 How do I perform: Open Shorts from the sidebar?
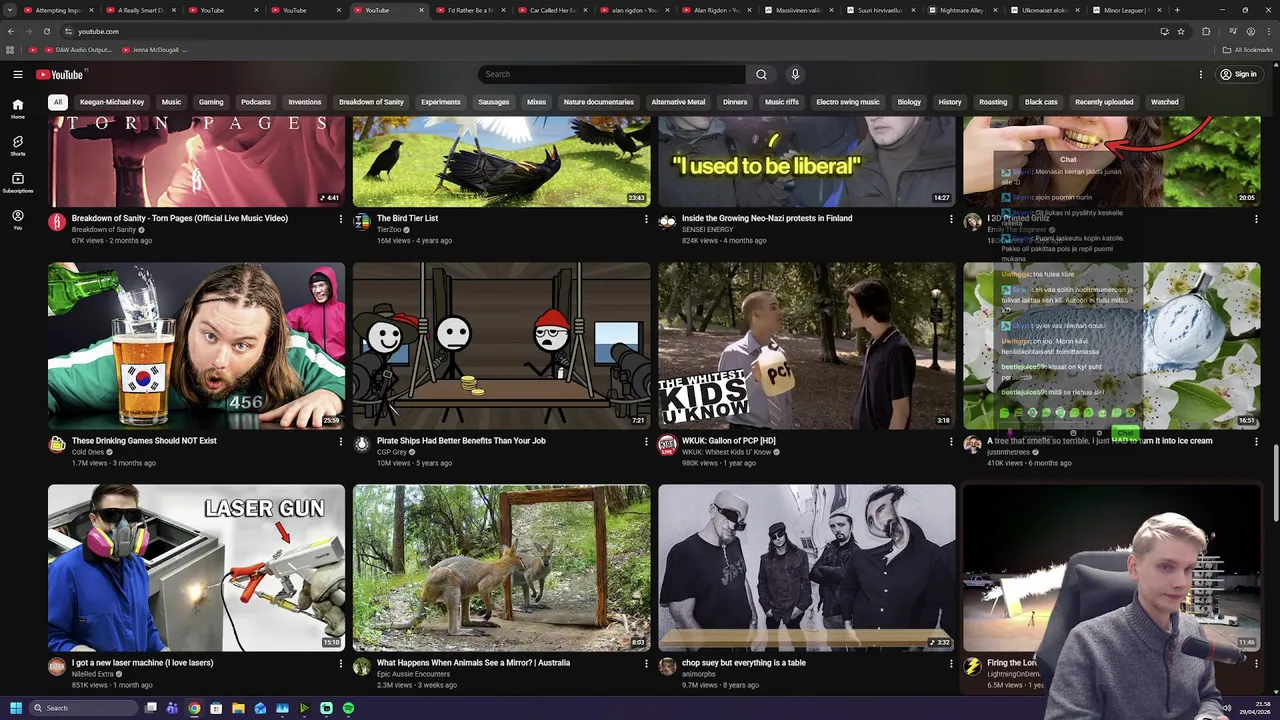click(18, 146)
